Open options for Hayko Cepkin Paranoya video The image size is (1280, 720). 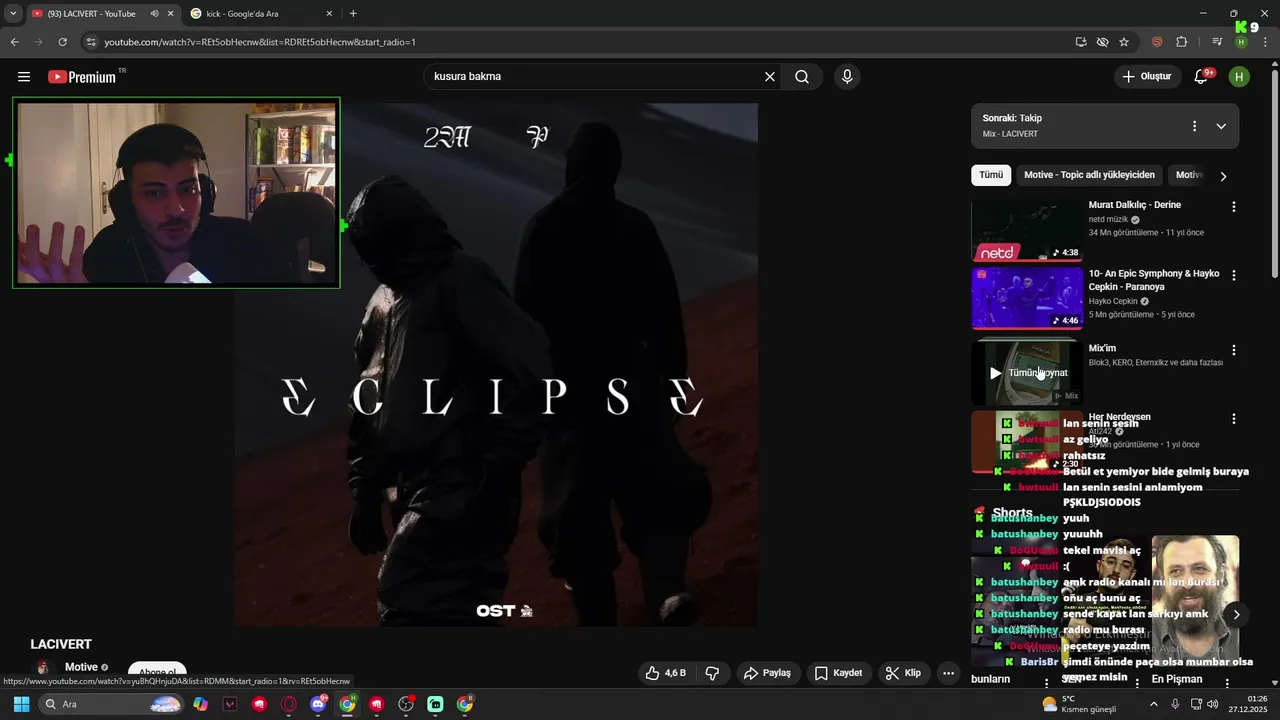pyautogui.click(x=1234, y=275)
